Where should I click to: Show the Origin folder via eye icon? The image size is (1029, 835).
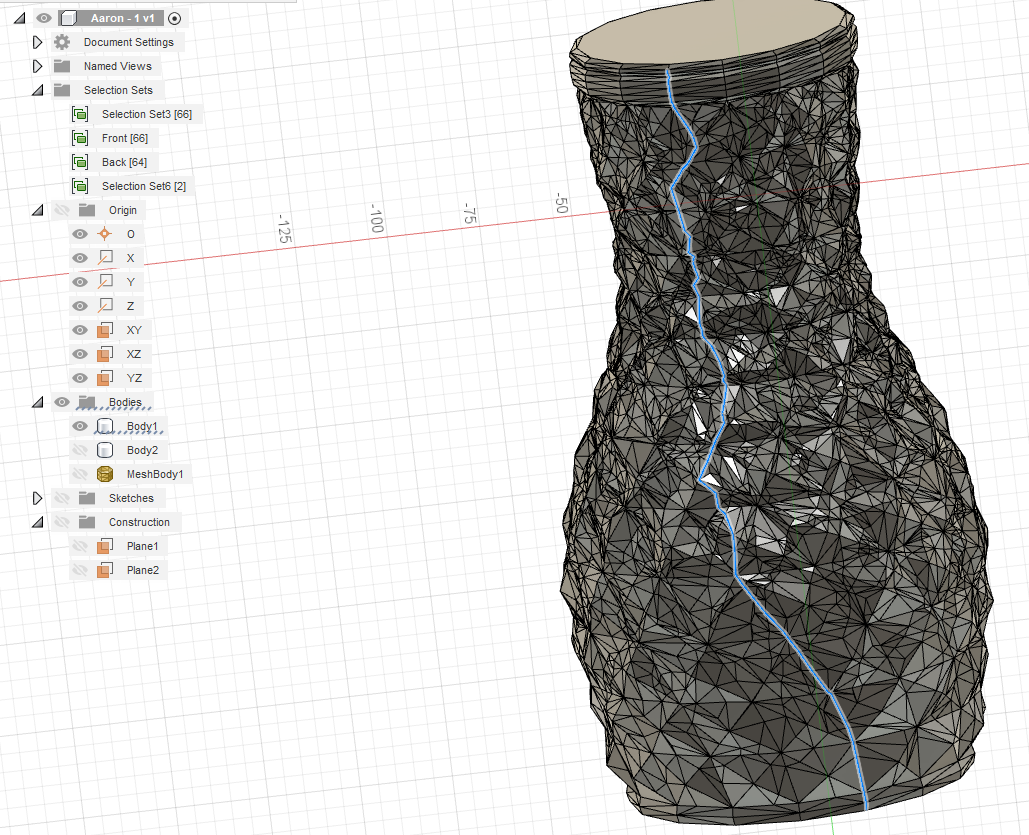(x=62, y=210)
